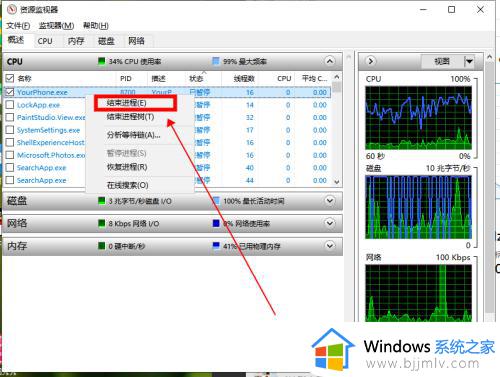The height and width of the screenshot is (377, 500).
Task: Check the ShellExperienceHost checkbox
Action: click(x=10, y=143)
